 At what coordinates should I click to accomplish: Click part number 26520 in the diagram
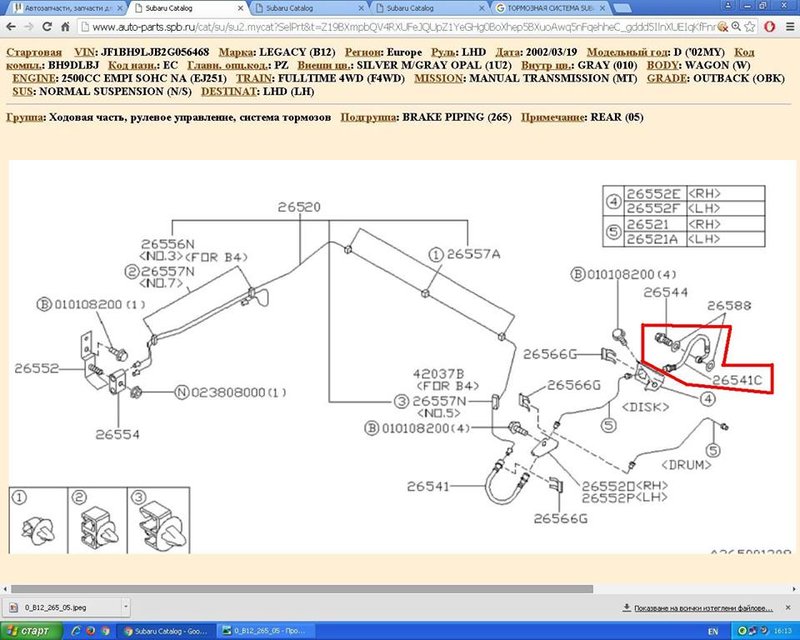coord(299,207)
